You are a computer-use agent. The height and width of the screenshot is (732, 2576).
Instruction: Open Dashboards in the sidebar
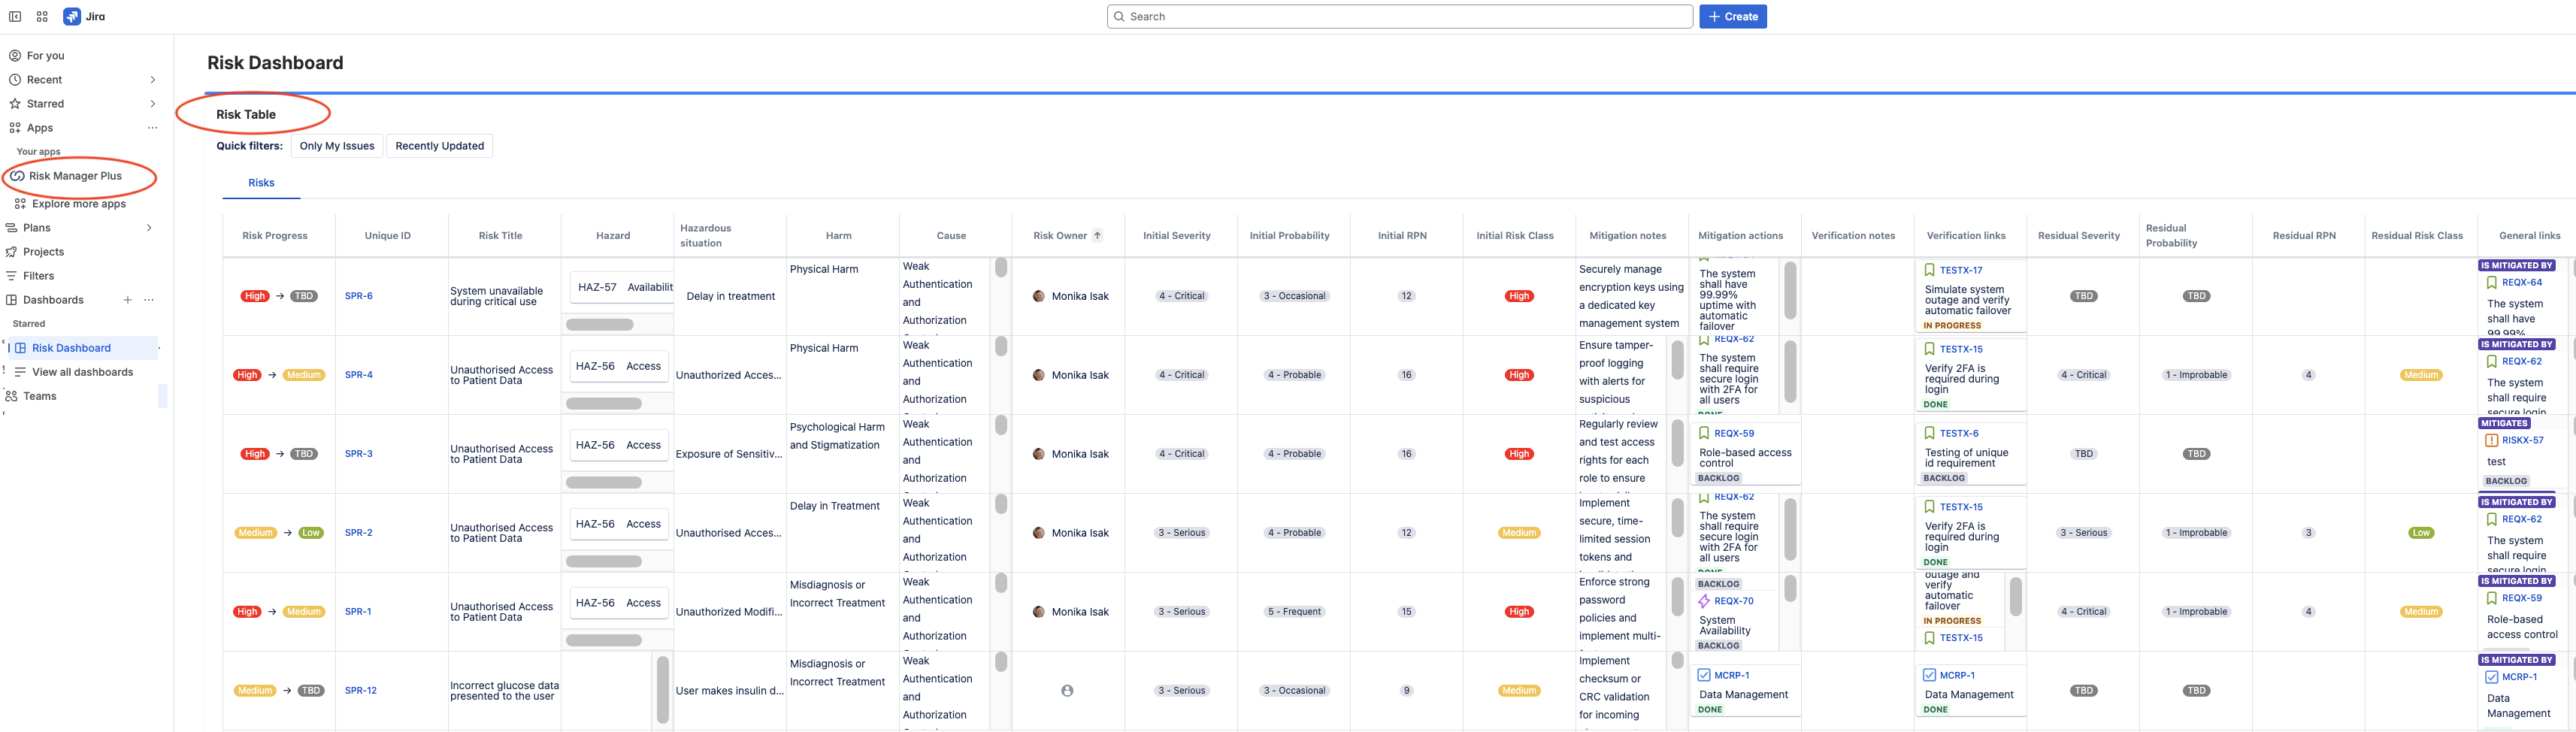[x=53, y=300]
